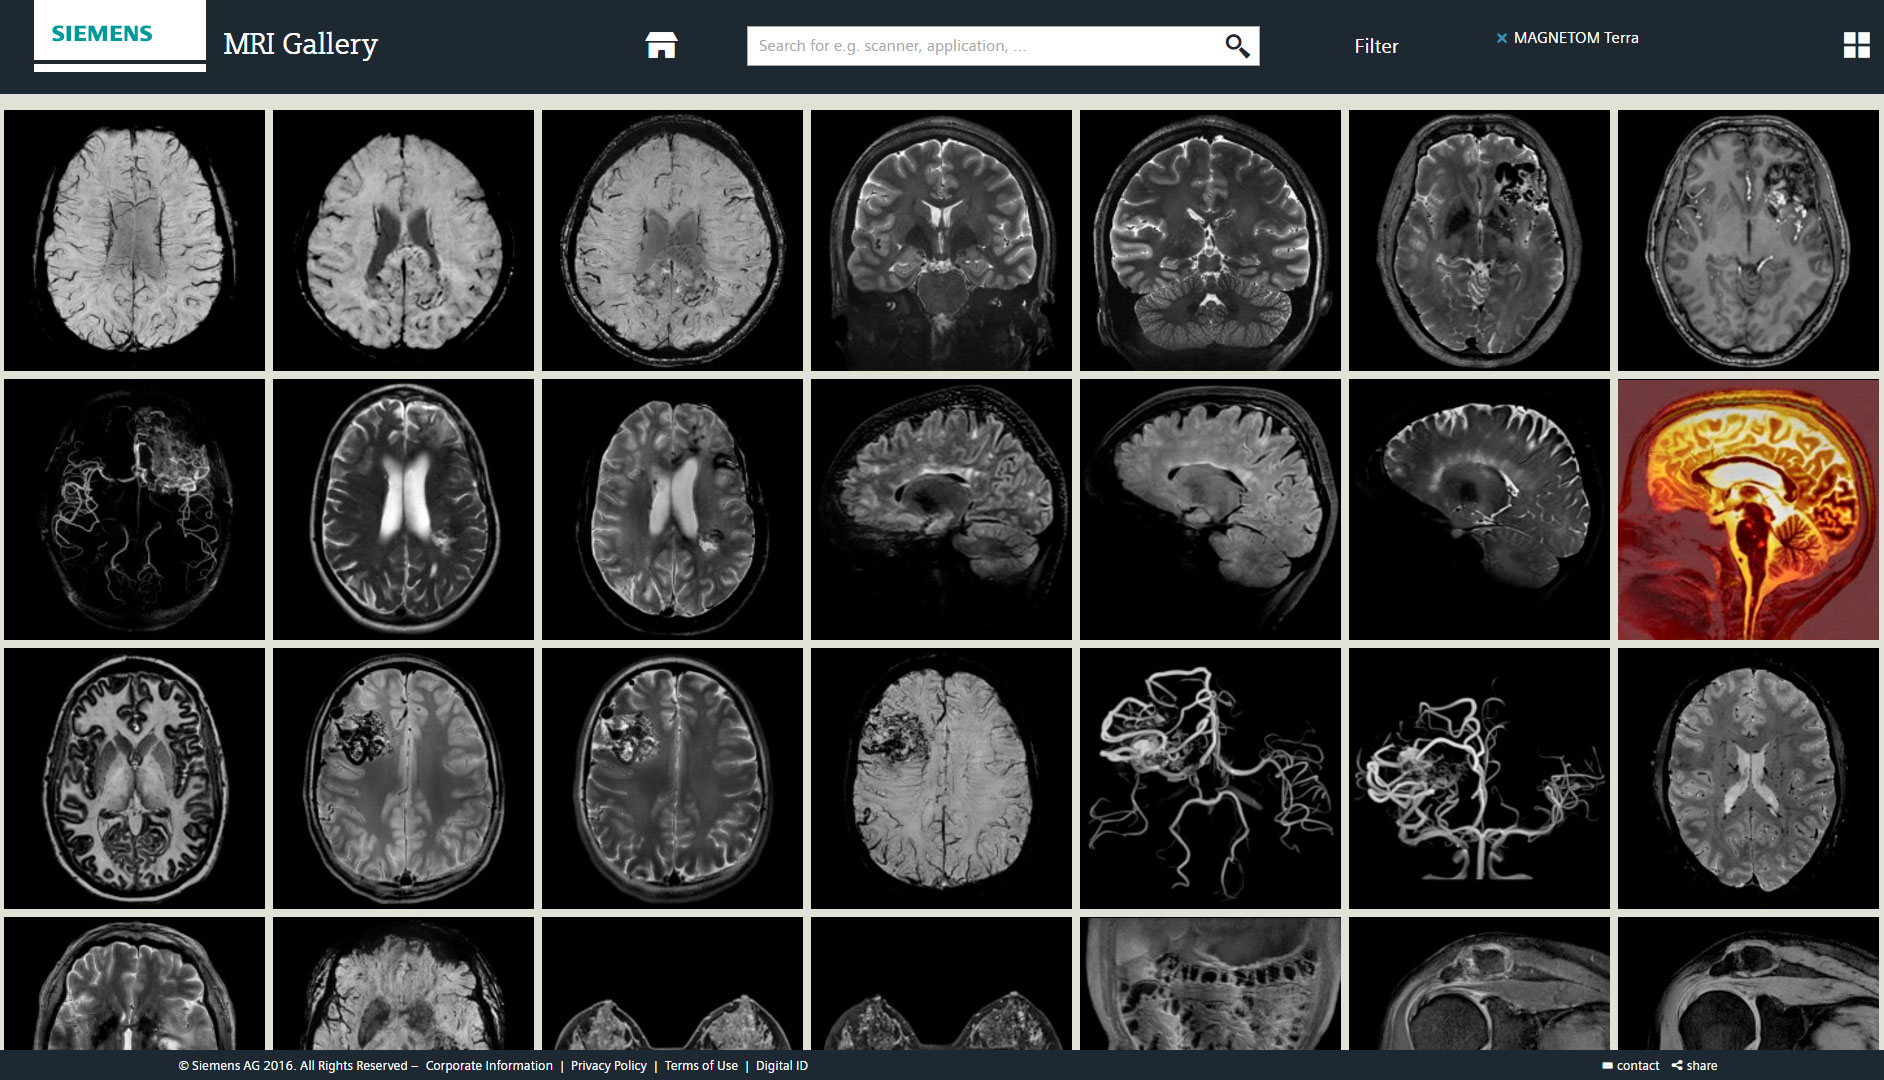Remove the MAGNETOM Terra filter tag
The width and height of the screenshot is (1884, 1080).
pyautogui.click(x=1501, y=38)
